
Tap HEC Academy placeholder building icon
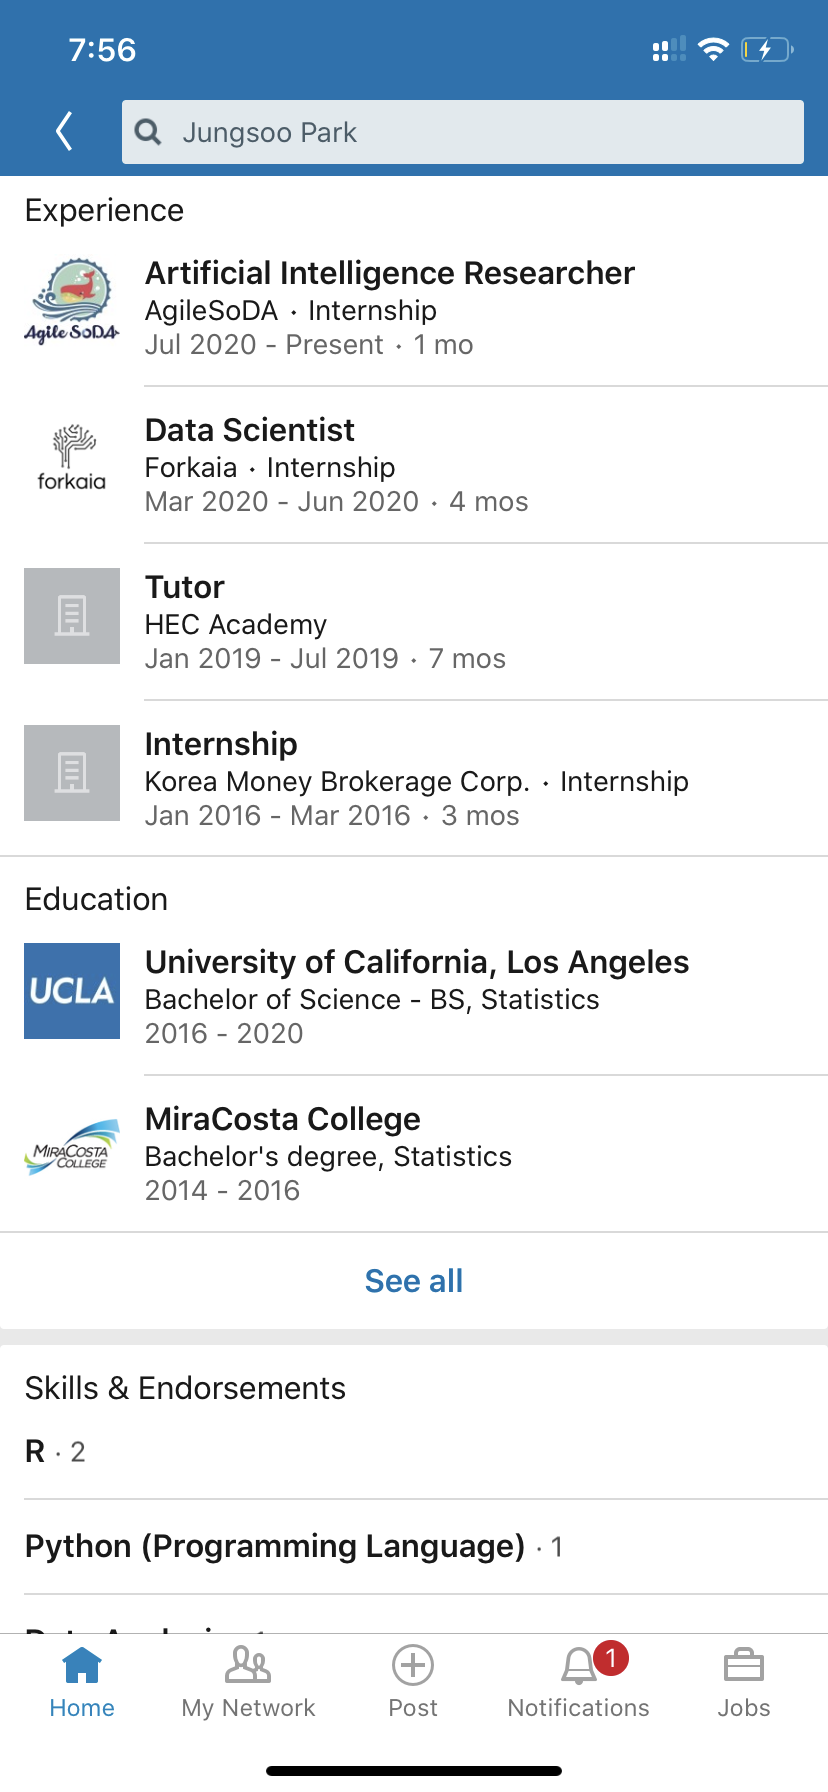point(72,616)
